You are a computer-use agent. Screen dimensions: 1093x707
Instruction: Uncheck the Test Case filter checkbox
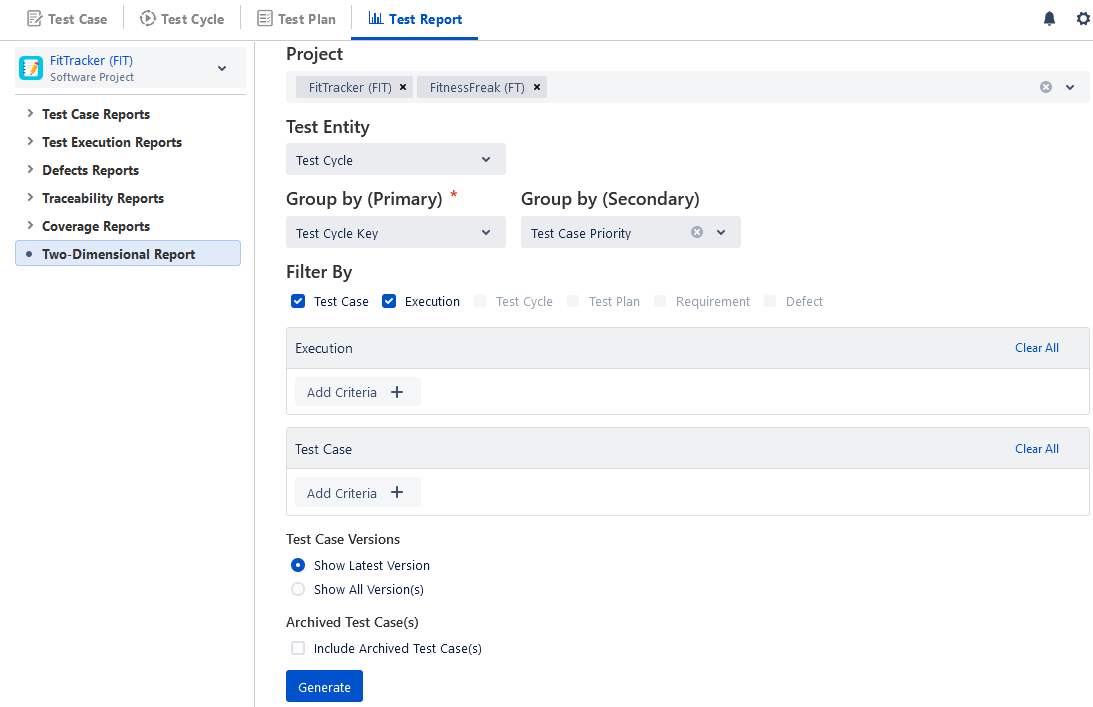coord(298,301)
